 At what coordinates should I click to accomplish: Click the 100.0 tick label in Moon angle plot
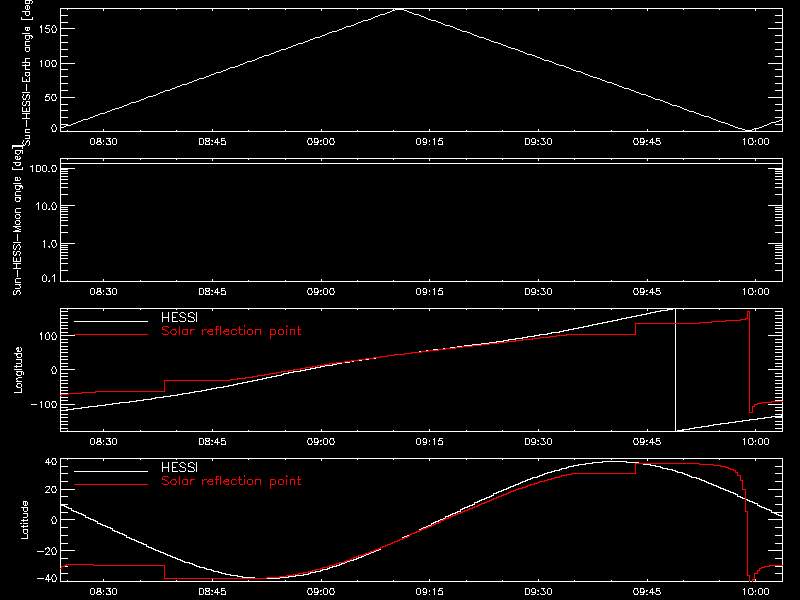pos(43,168)
